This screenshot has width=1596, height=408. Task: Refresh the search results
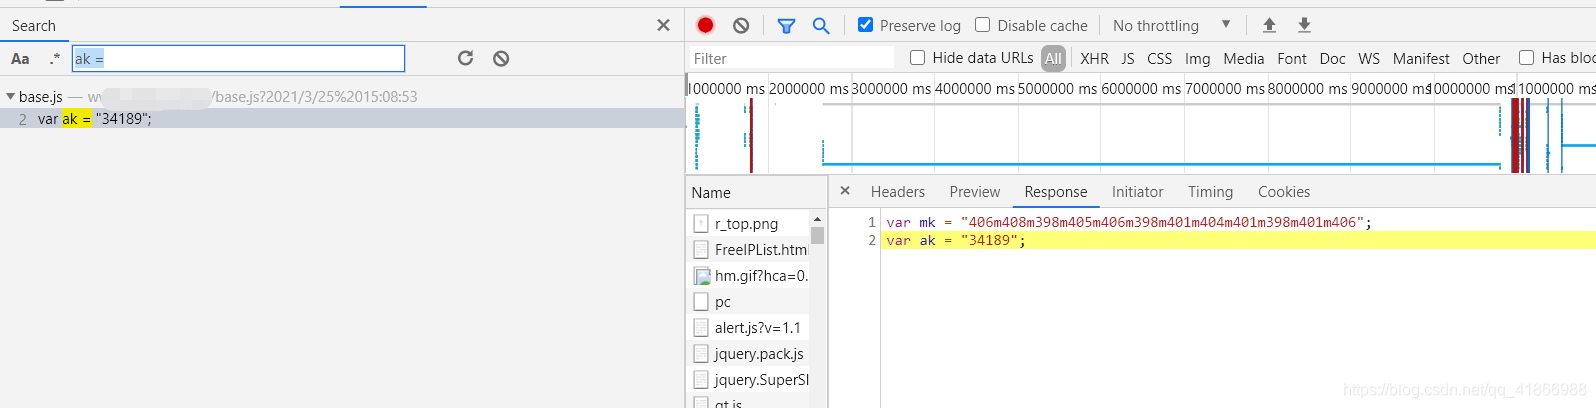(465, 59)
